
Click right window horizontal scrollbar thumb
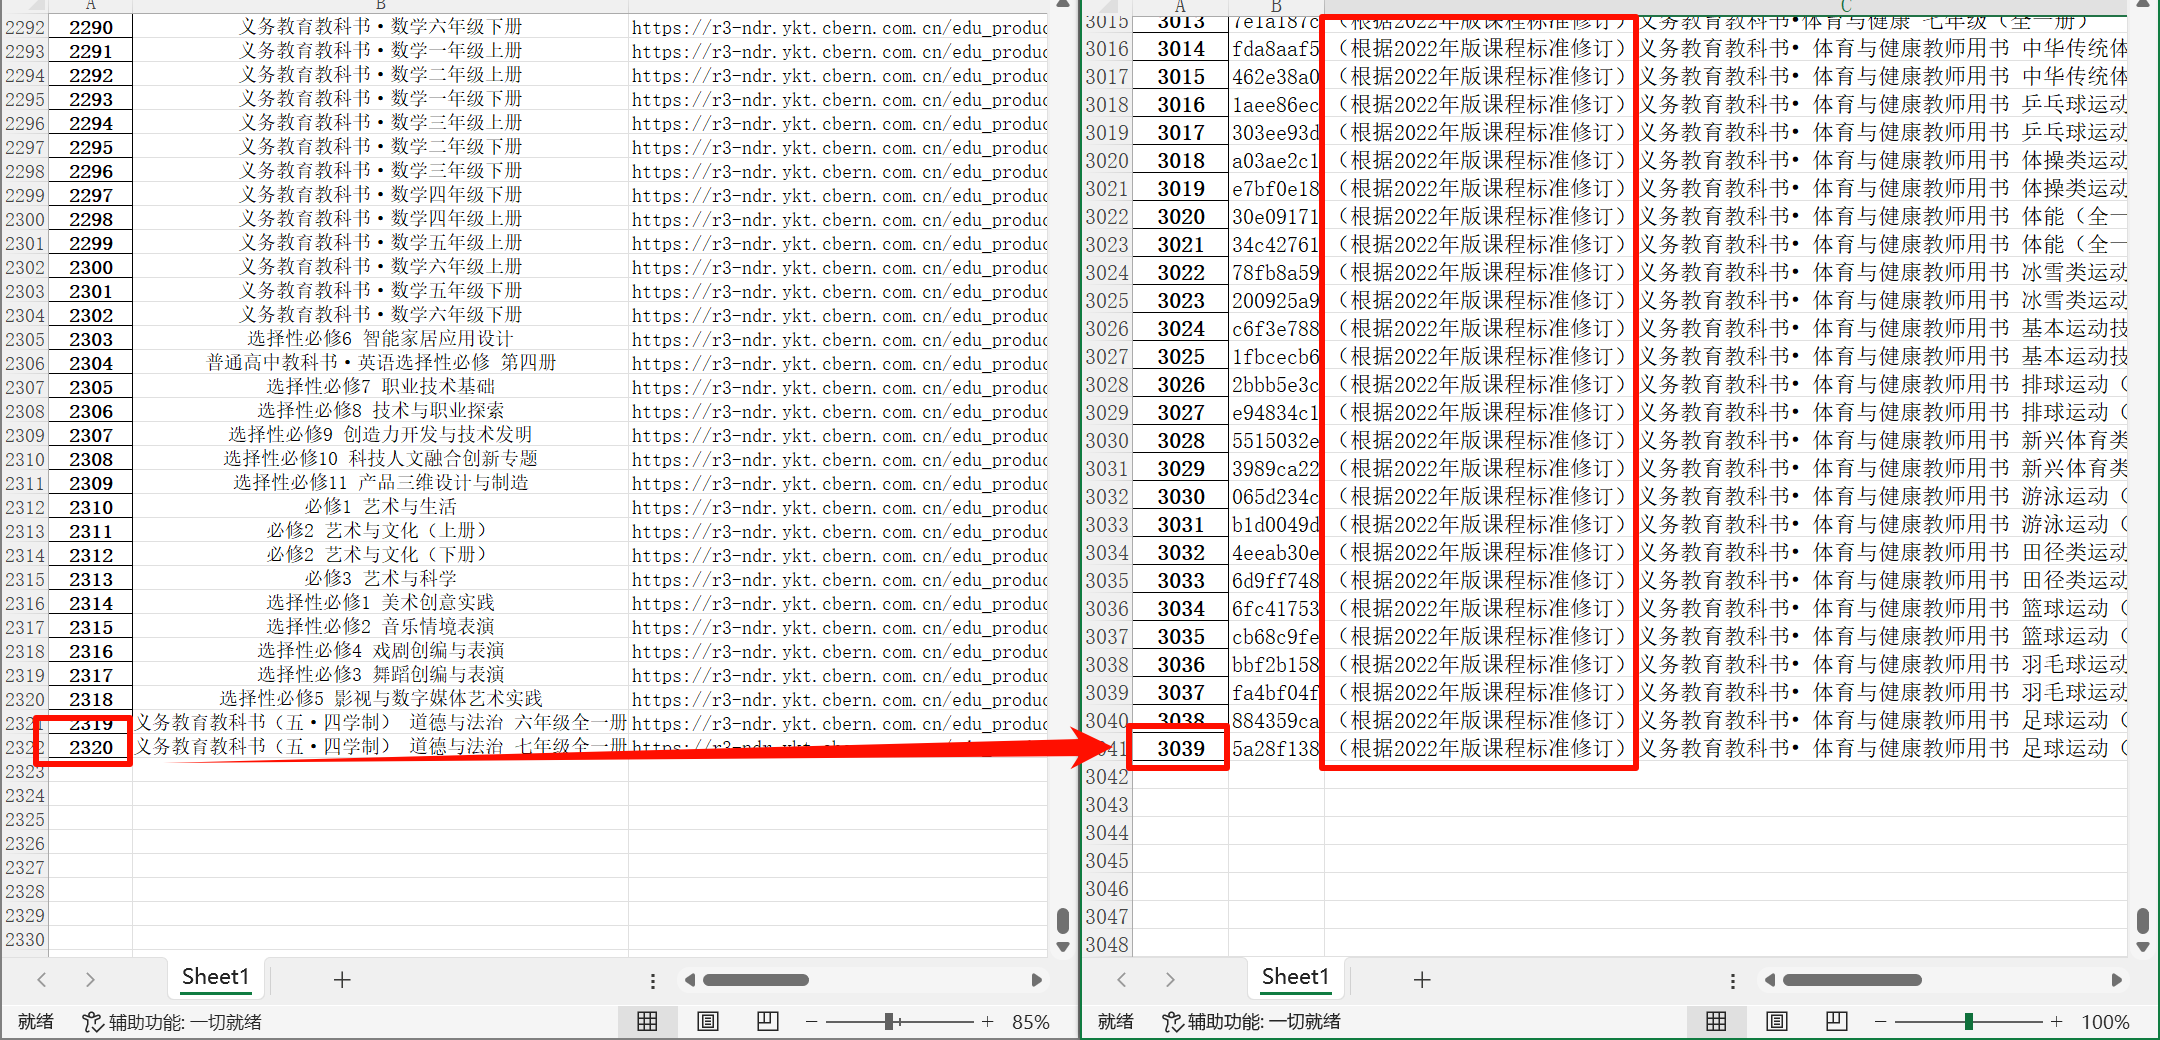1852,980
